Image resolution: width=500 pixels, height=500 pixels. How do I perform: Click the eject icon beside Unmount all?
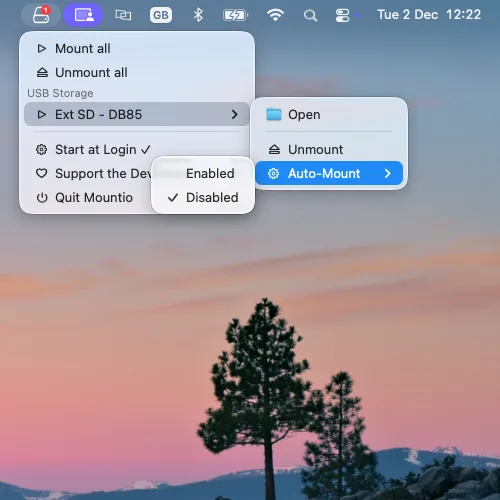pos(42,73)
